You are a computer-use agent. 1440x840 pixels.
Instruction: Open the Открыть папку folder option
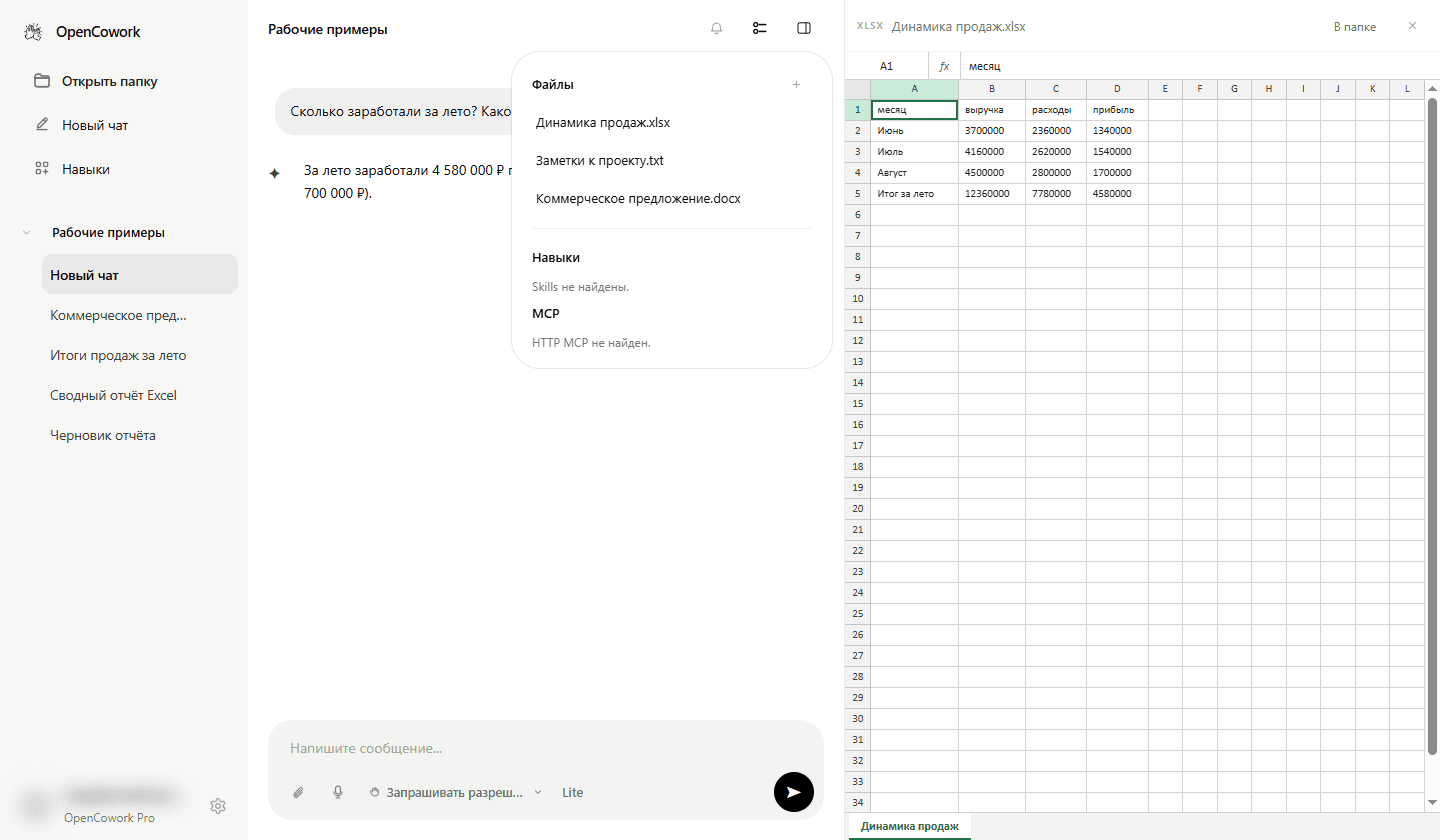coord(96,81)
